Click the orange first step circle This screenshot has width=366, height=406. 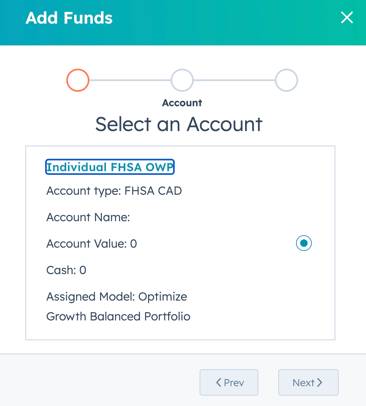click(x=78, y=80)
